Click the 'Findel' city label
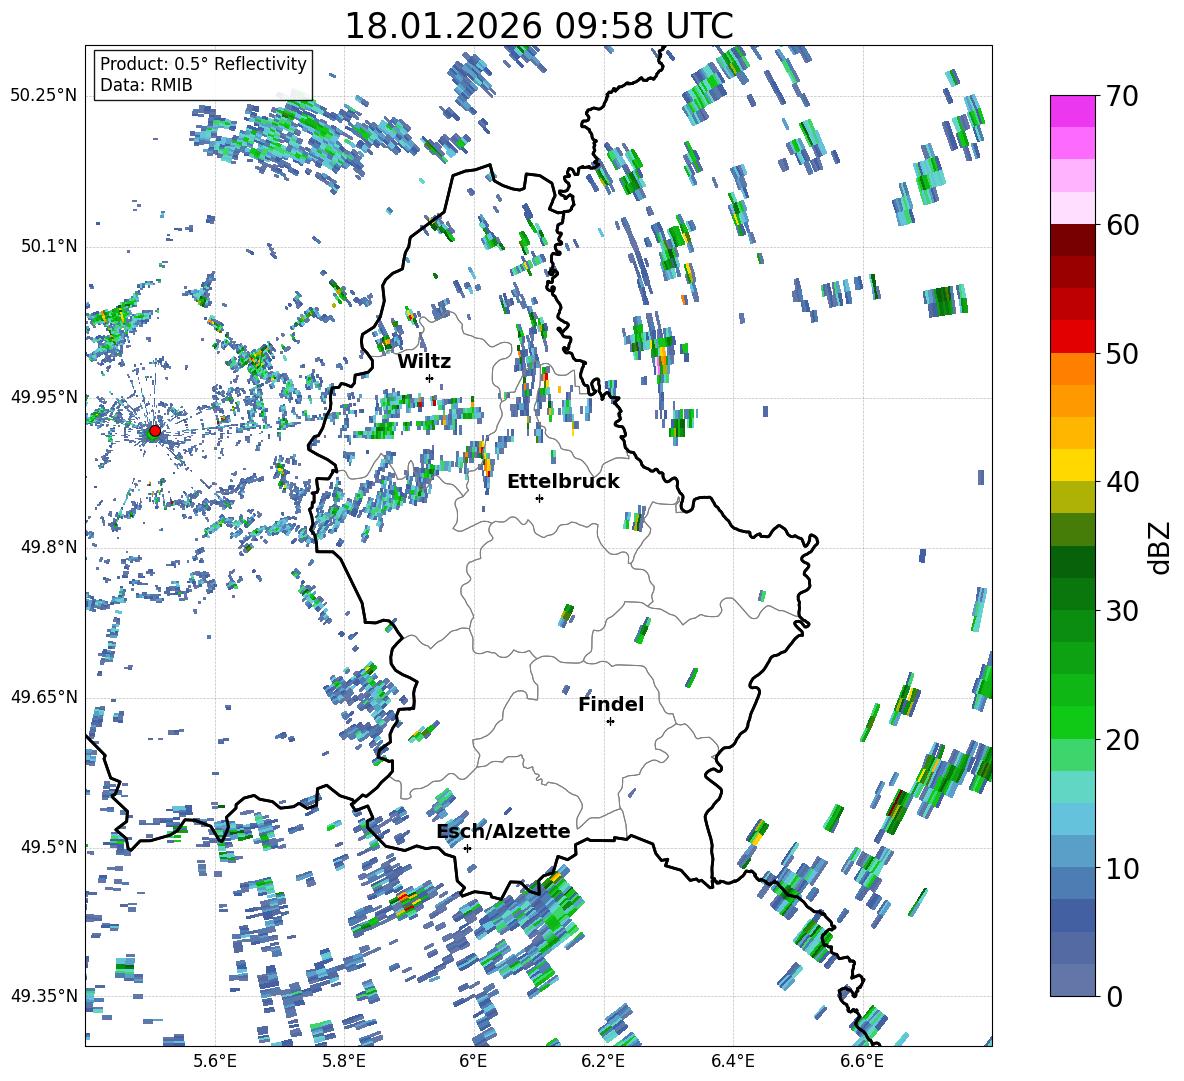1184x1081 pixels. [611, 704]
